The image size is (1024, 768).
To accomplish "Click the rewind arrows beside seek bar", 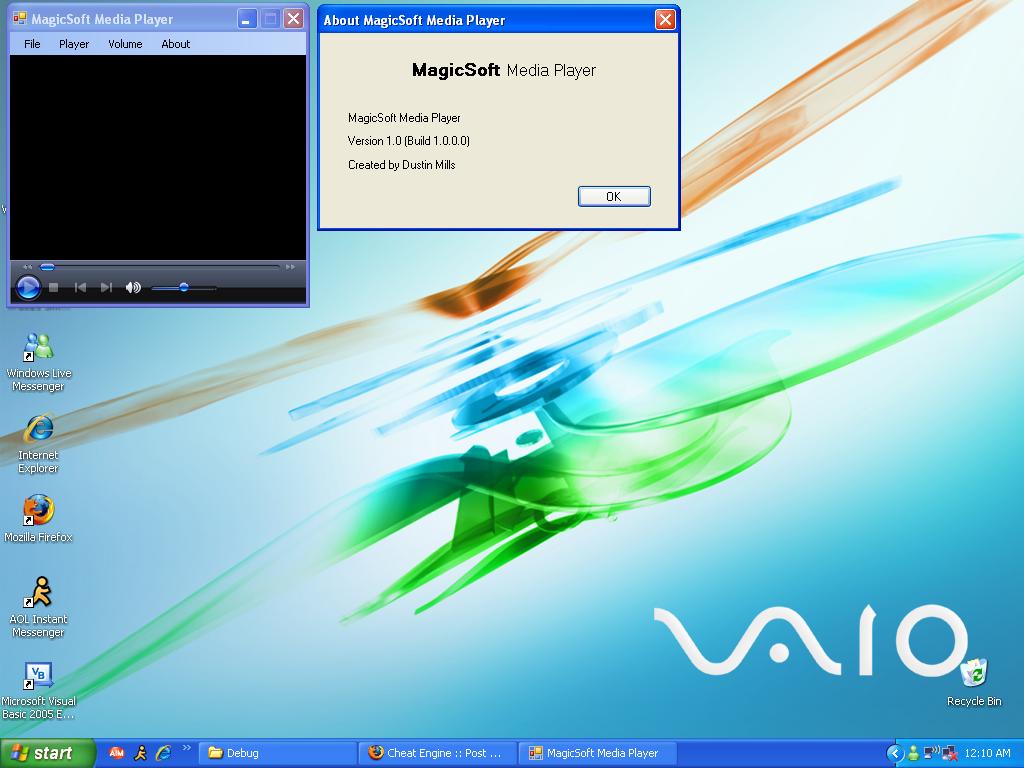I will [27, 266].
